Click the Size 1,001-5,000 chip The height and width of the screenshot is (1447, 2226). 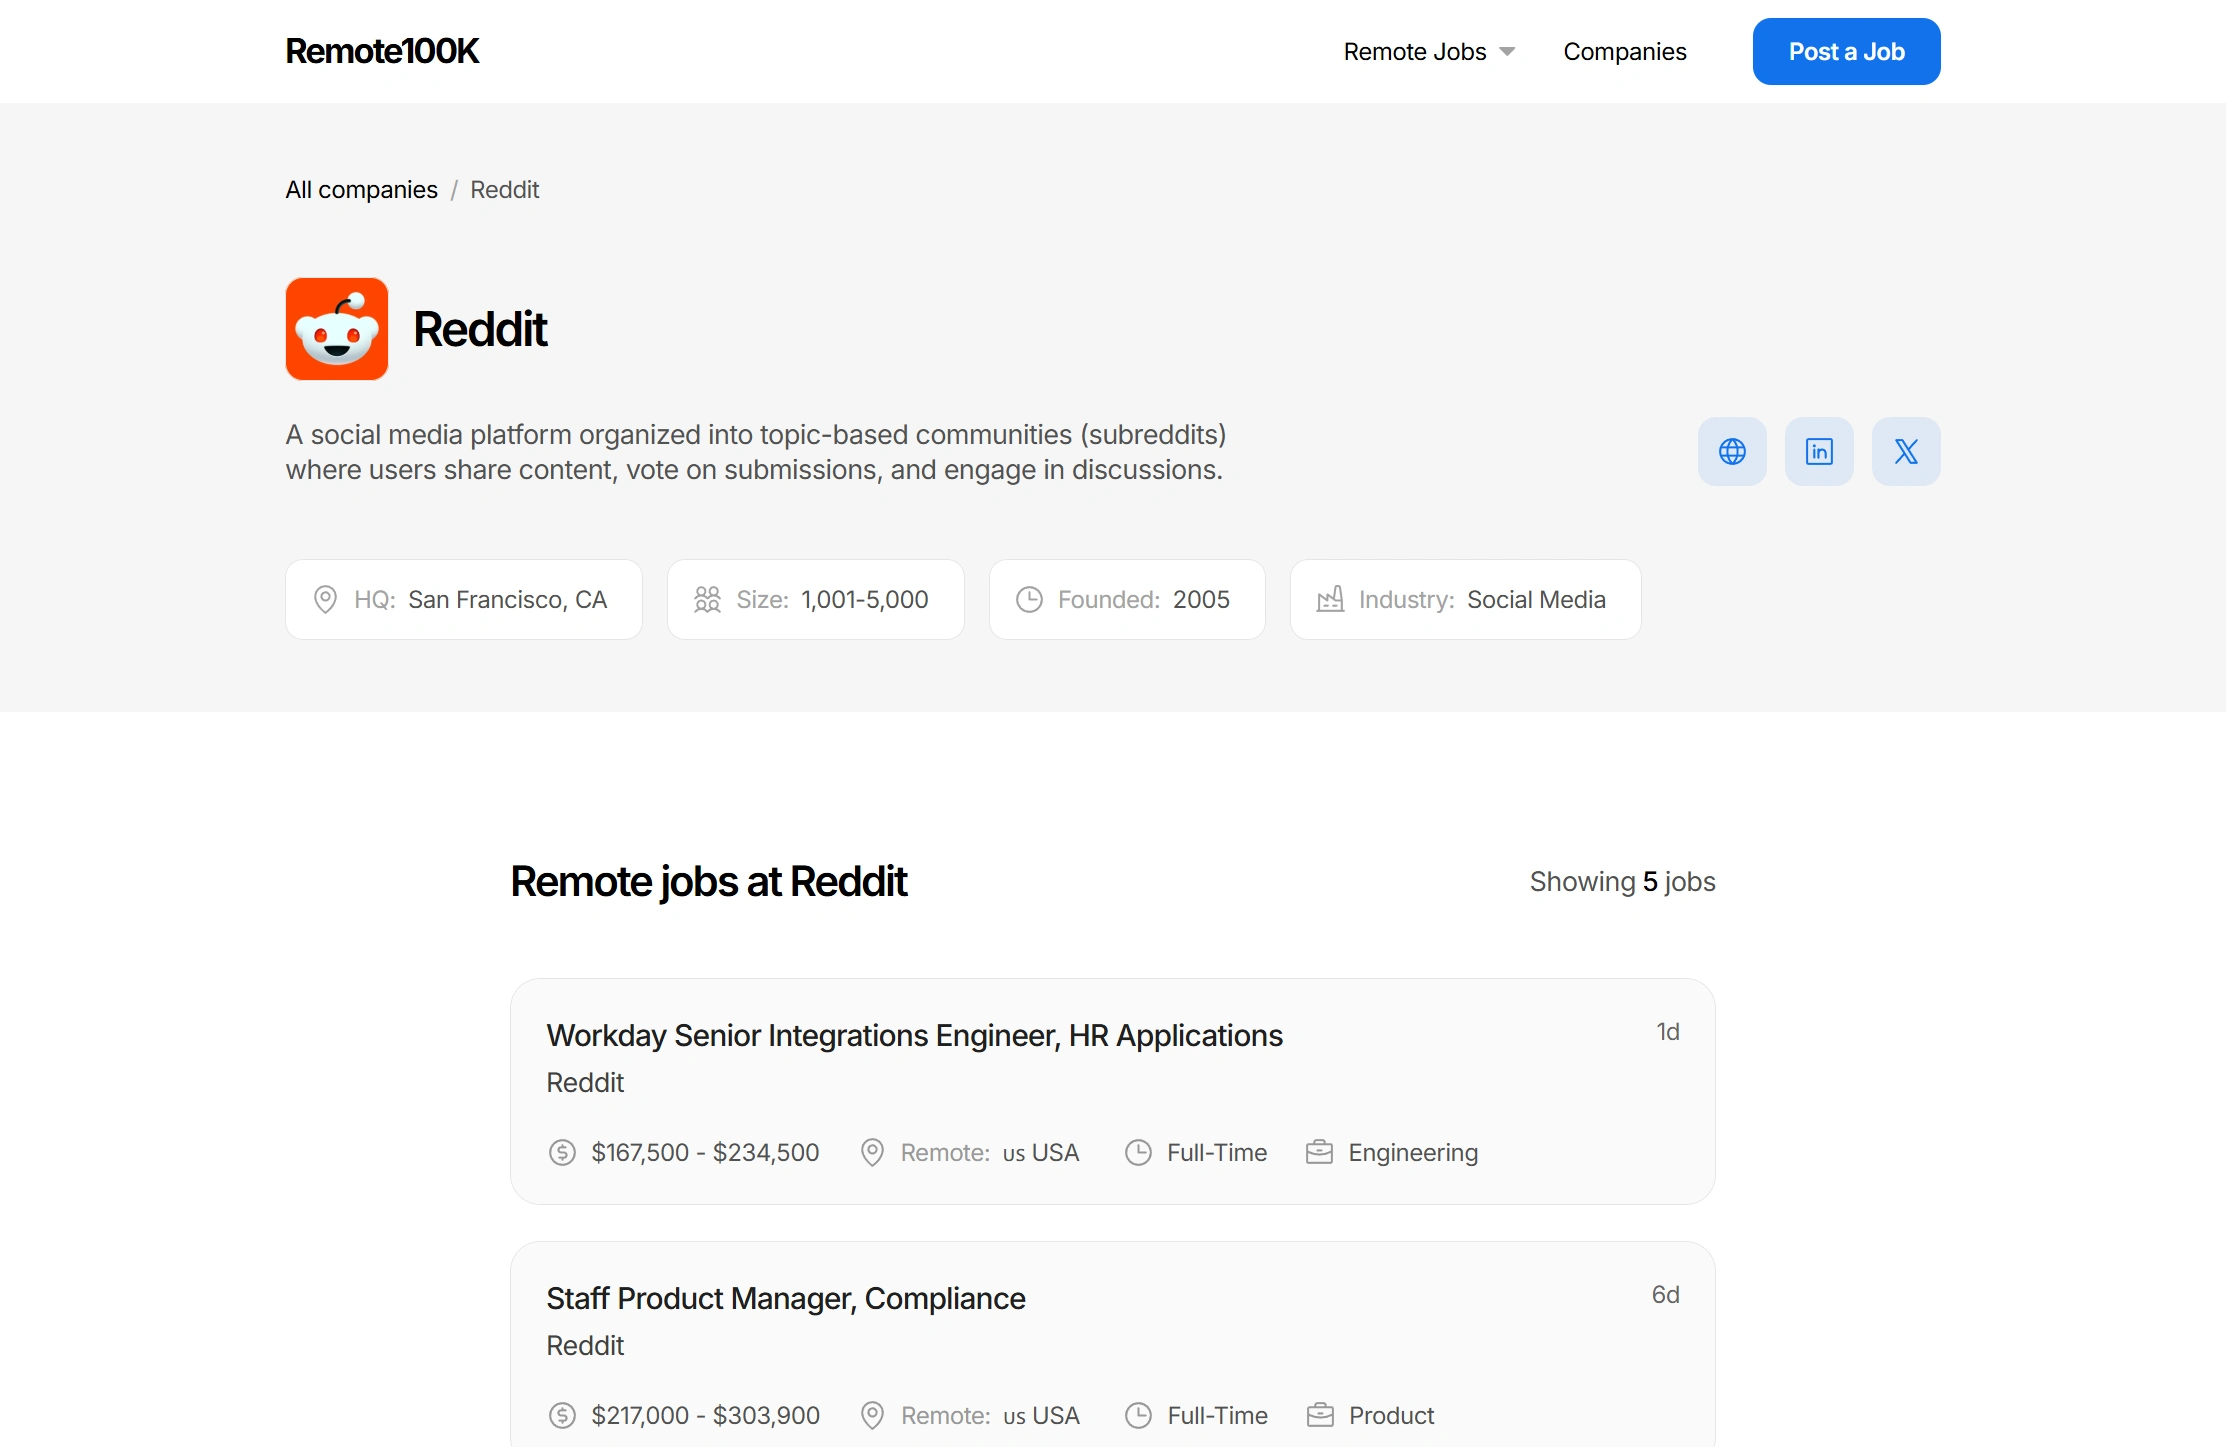click(x=816, y=599)
